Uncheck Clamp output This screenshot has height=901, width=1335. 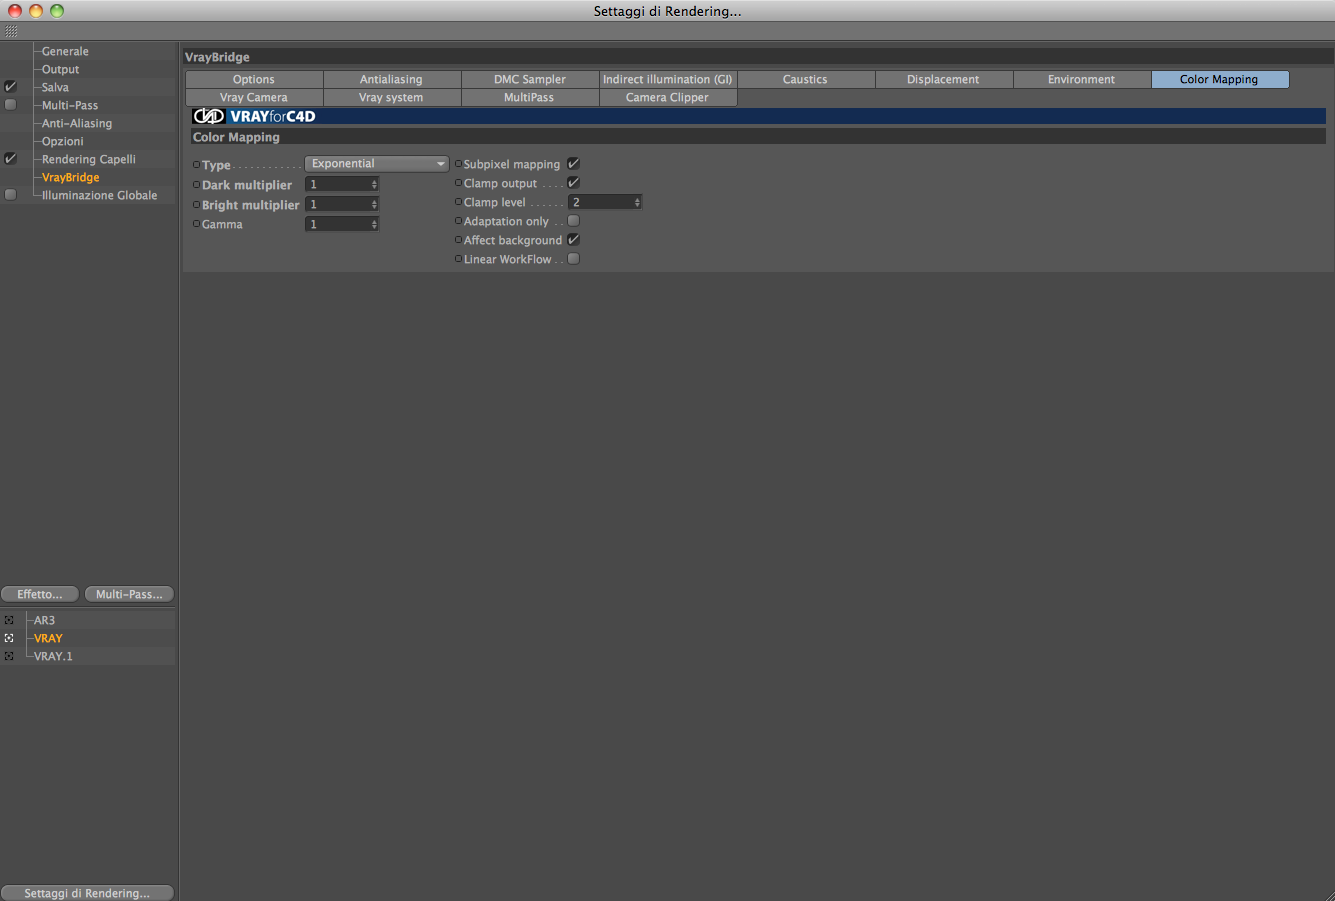[574, 182]
